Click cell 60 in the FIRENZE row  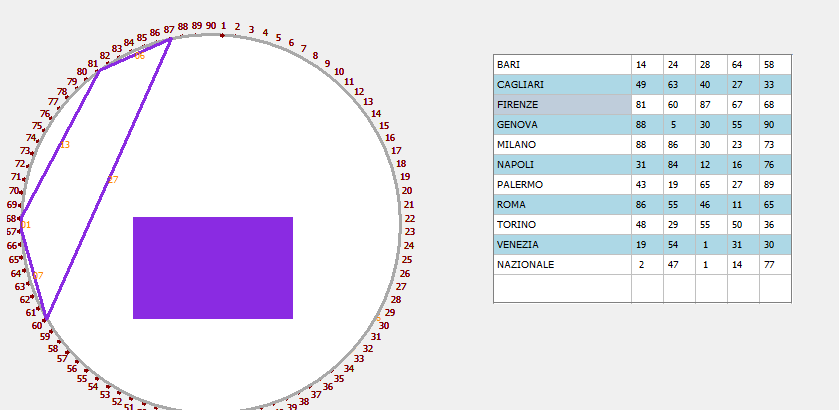680,105
